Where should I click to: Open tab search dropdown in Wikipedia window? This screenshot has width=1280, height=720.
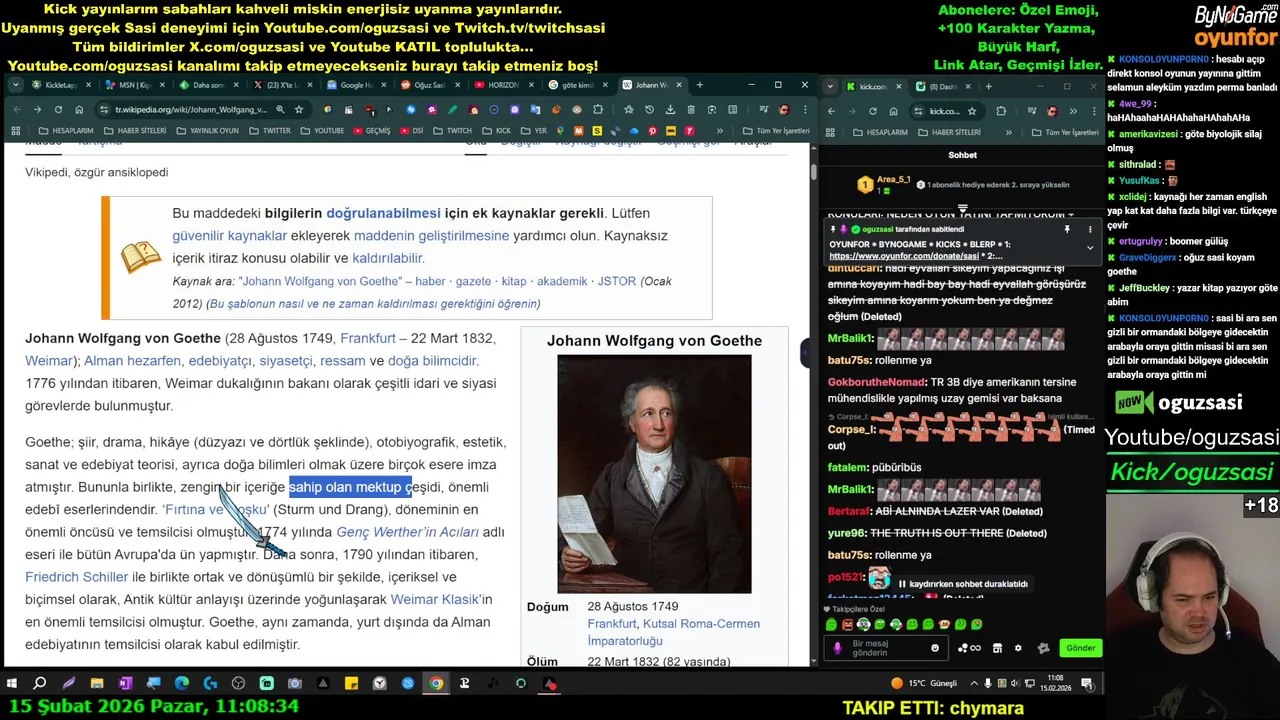[x=16, y=85]
